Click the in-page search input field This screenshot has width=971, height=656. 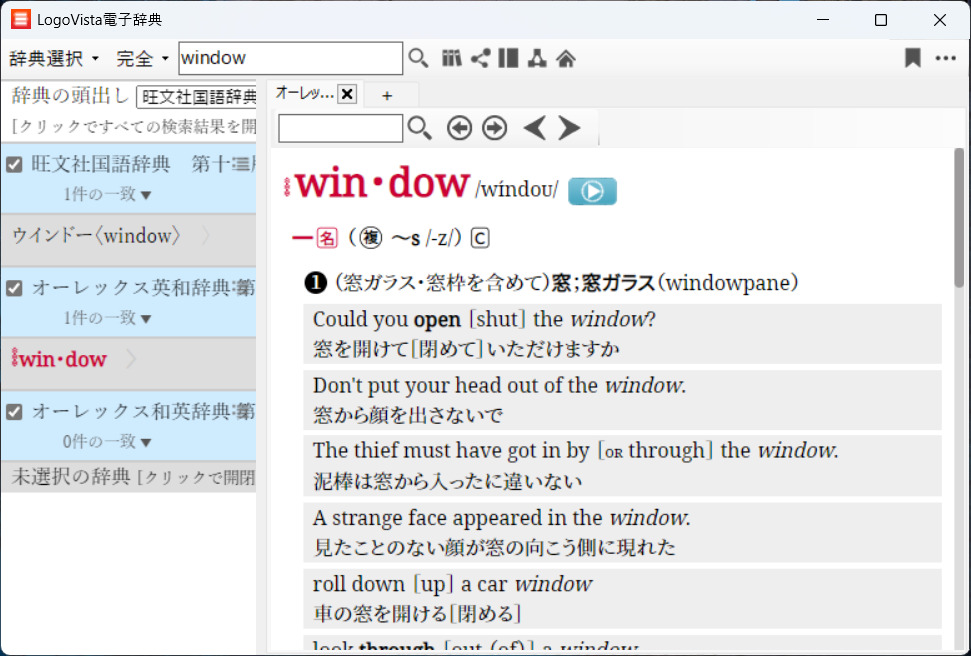[x=340, y=128]
